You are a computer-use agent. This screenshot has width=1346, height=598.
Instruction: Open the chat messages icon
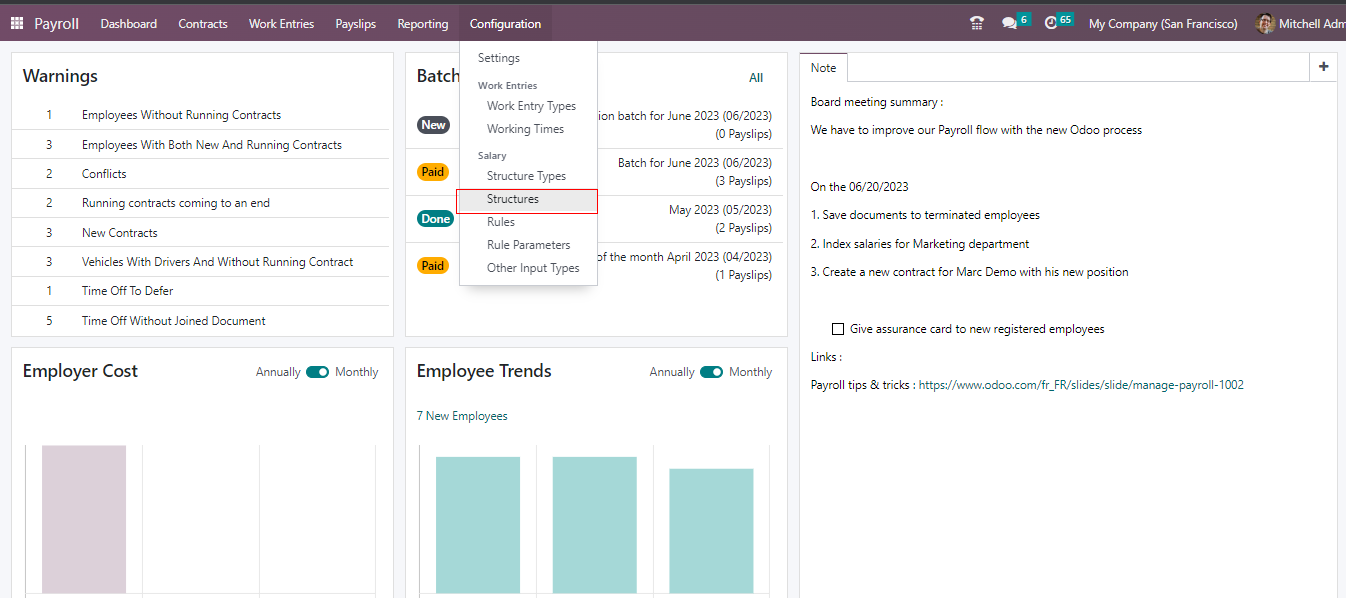coord(1010,23)
